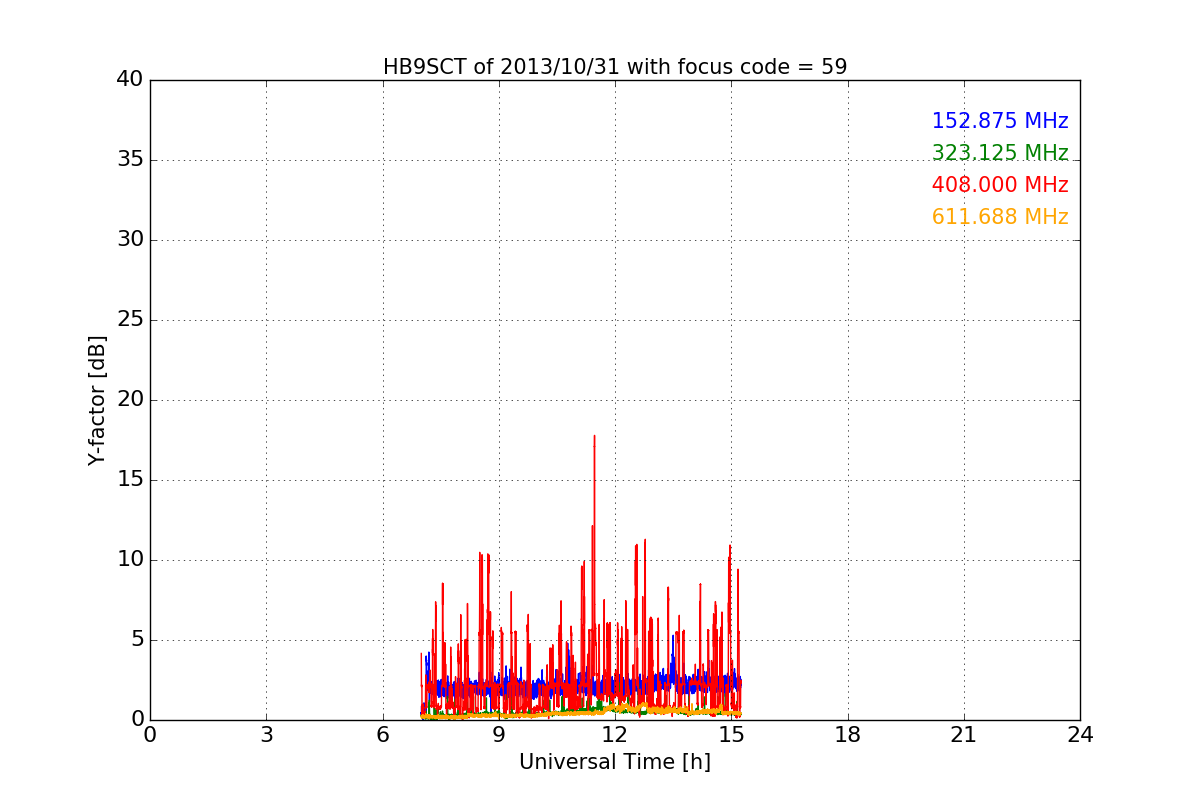Select the 611.688 MHz legend label
This screenshot has height=800, width=1200.
[1000, 217]
